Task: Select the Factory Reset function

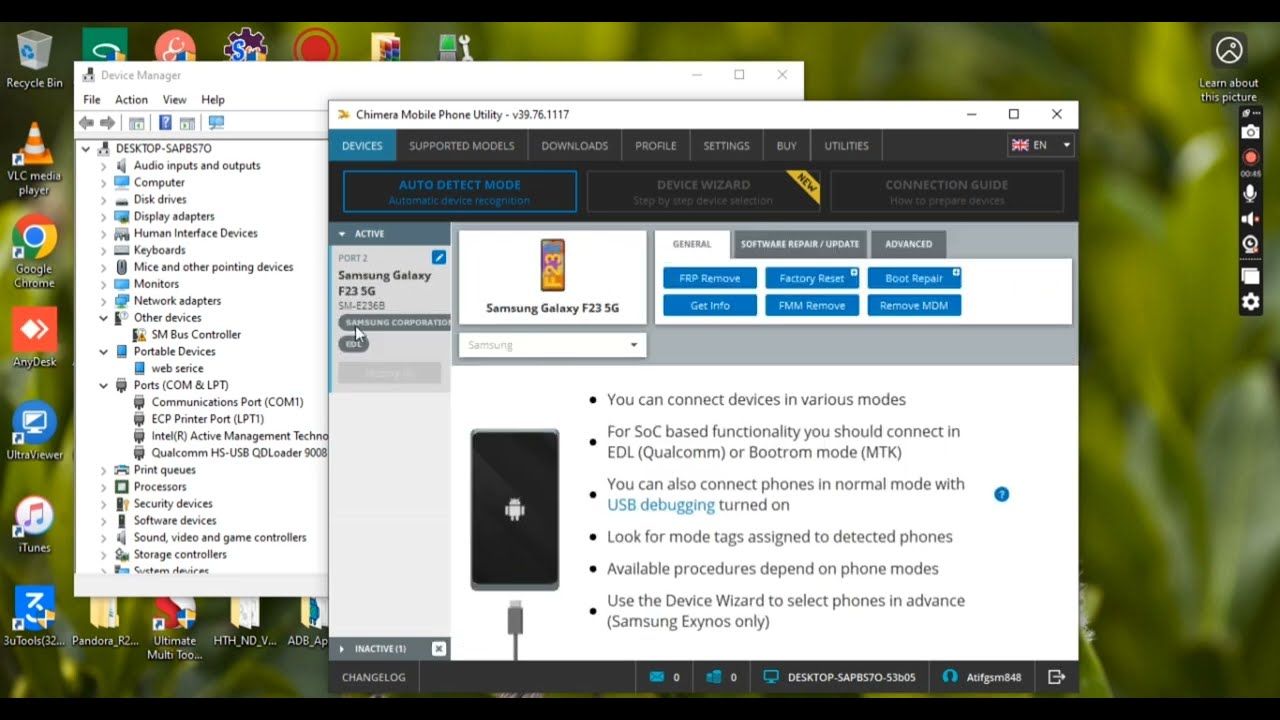Action: pos(811,277)
